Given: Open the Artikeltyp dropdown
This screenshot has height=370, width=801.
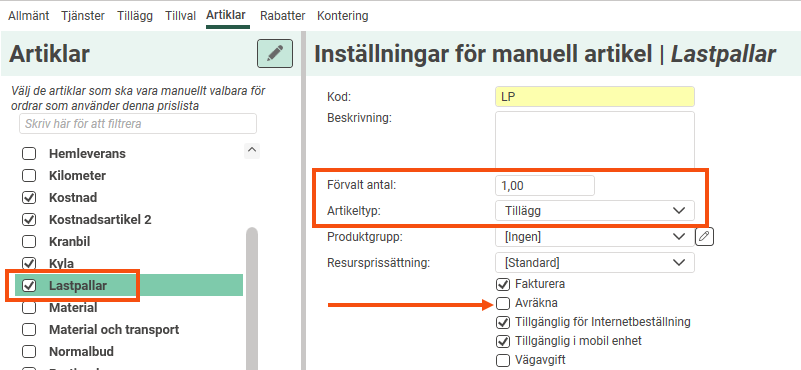Looking at the screenshot, I should click(x=595, y=211).
